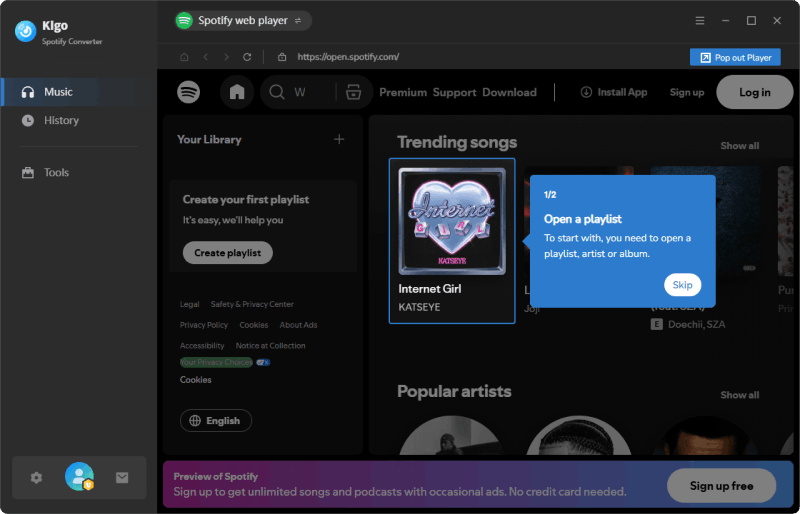Click the Internet Girl song title
This screenshot has height=514, width=800.
pos(430,289)
